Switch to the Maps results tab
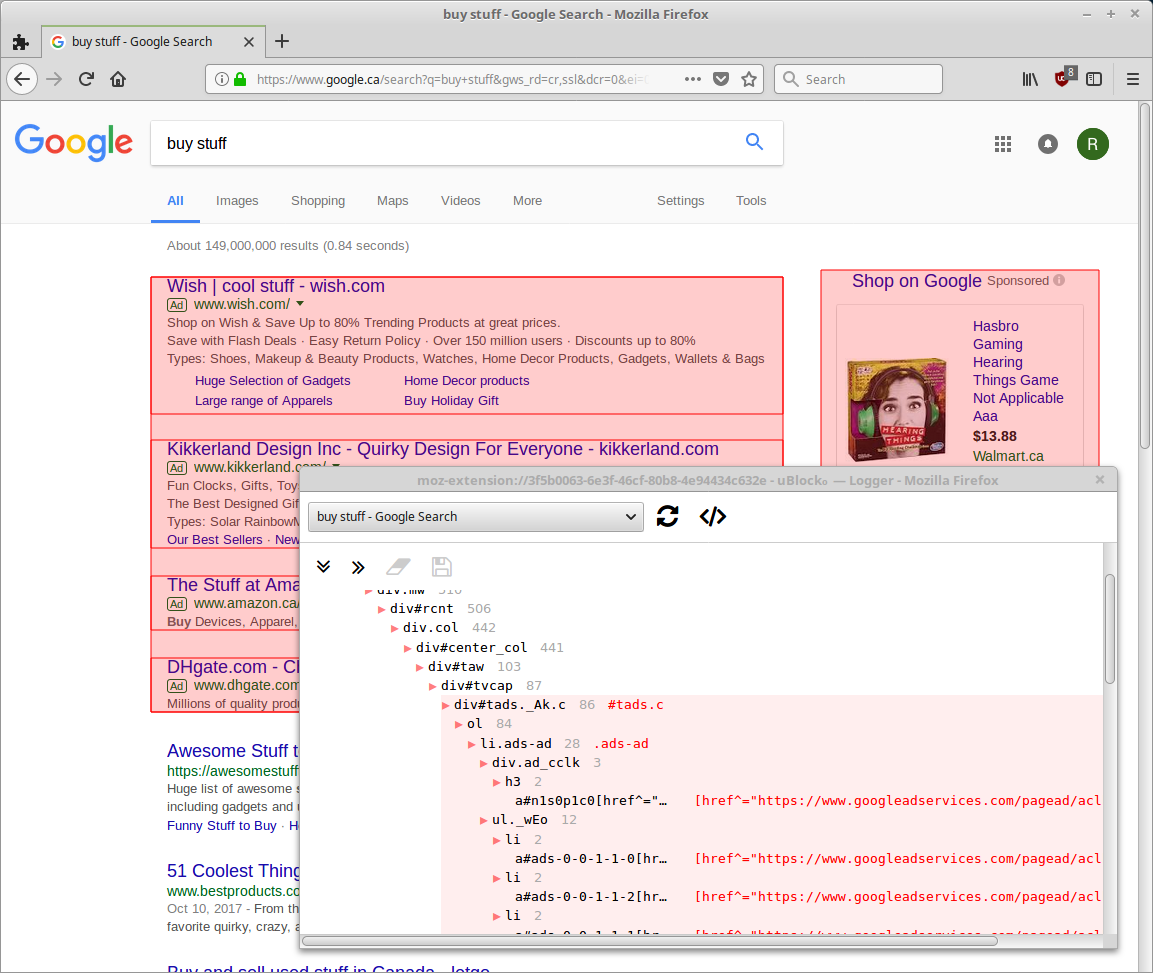 [x=393, y=201]
